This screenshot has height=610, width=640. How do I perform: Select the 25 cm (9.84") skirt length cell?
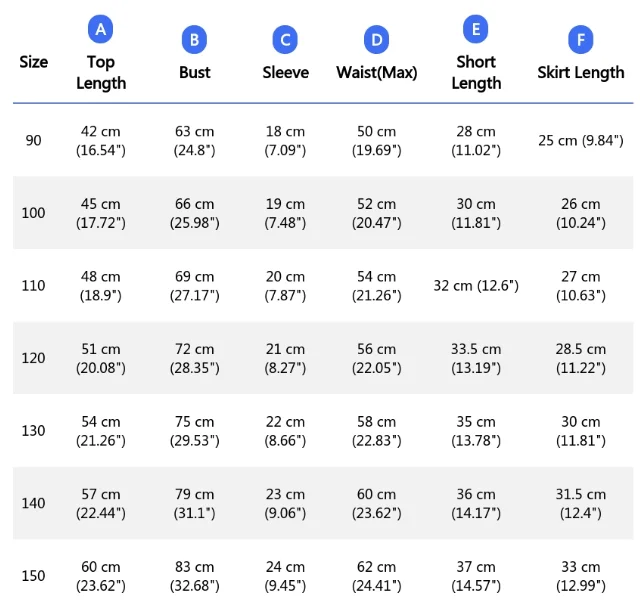coord(581,140)
